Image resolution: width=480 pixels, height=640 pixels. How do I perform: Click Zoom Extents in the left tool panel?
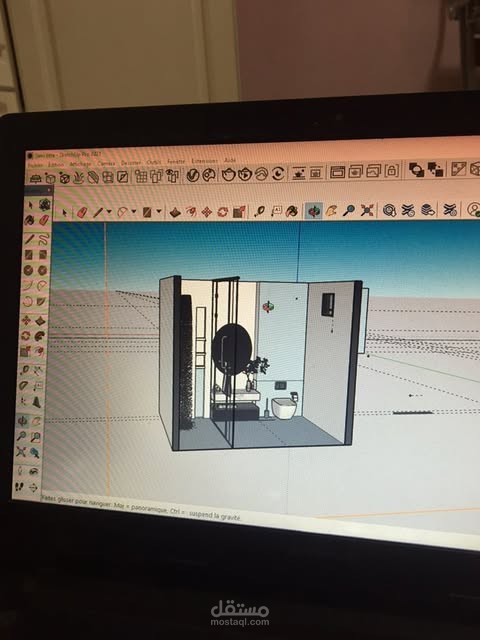21,452
